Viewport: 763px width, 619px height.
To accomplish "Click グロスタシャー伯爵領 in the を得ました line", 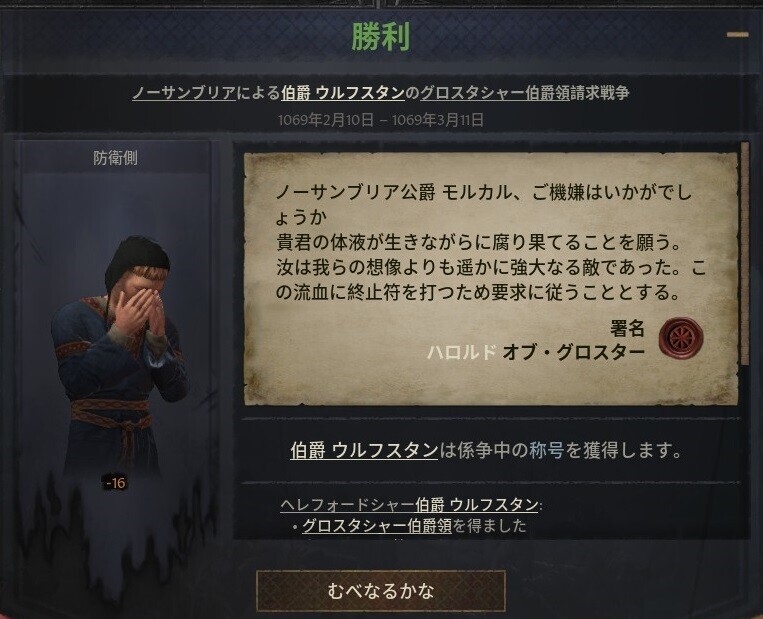I will (377, 526).
